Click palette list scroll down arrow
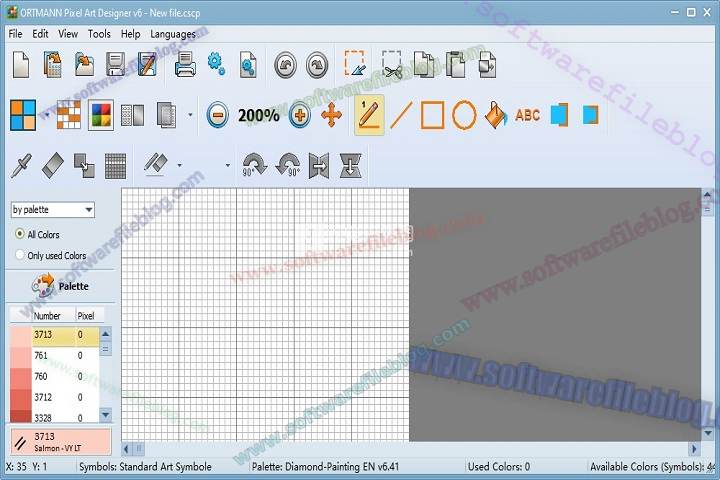The width and height of the screenshot is (720, 480). click(x=106, y=414)
